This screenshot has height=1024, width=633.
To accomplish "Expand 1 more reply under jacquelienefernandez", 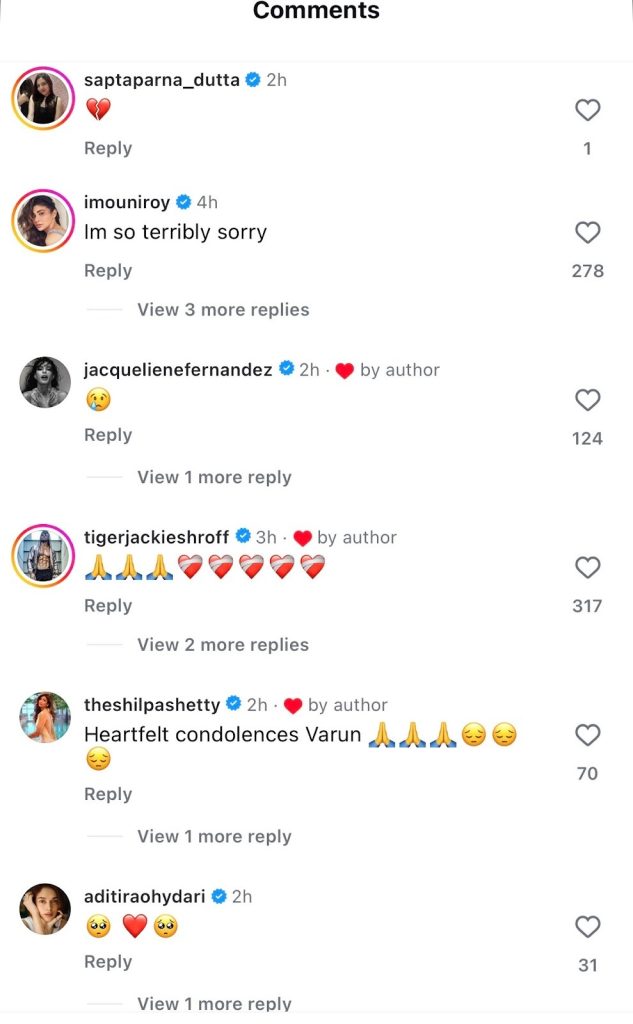I will [x=214, y=478].
